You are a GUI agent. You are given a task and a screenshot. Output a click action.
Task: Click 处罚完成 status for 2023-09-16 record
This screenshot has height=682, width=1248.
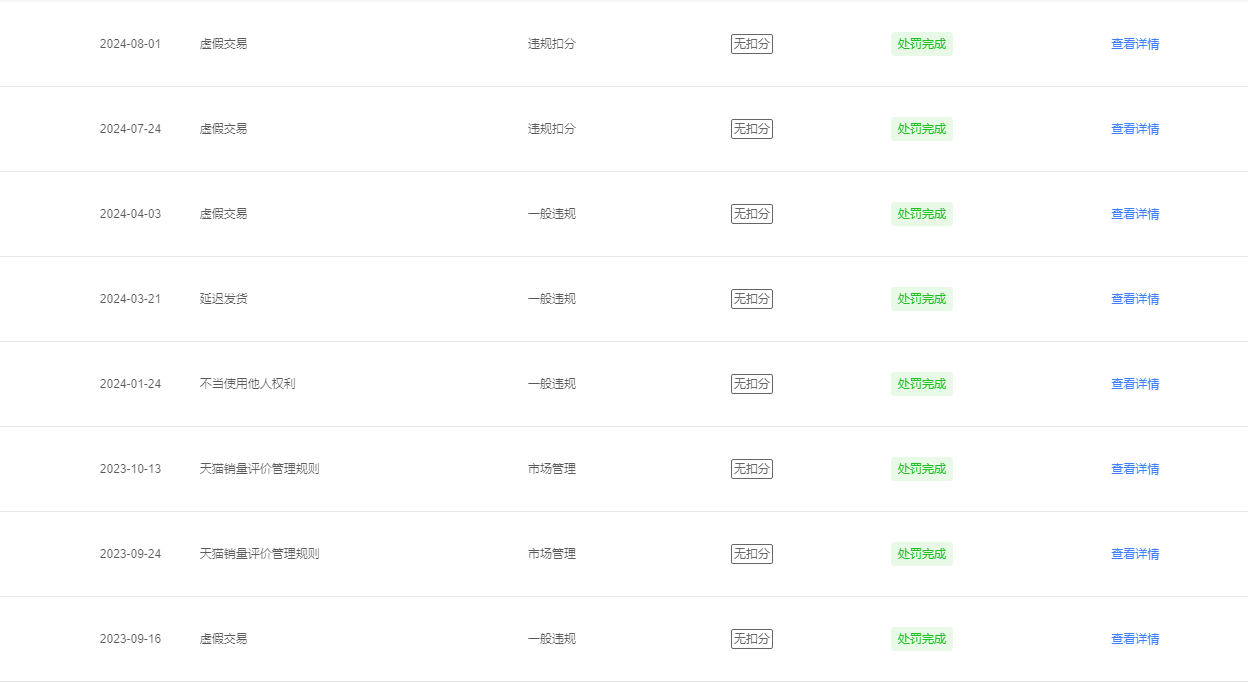922,639
